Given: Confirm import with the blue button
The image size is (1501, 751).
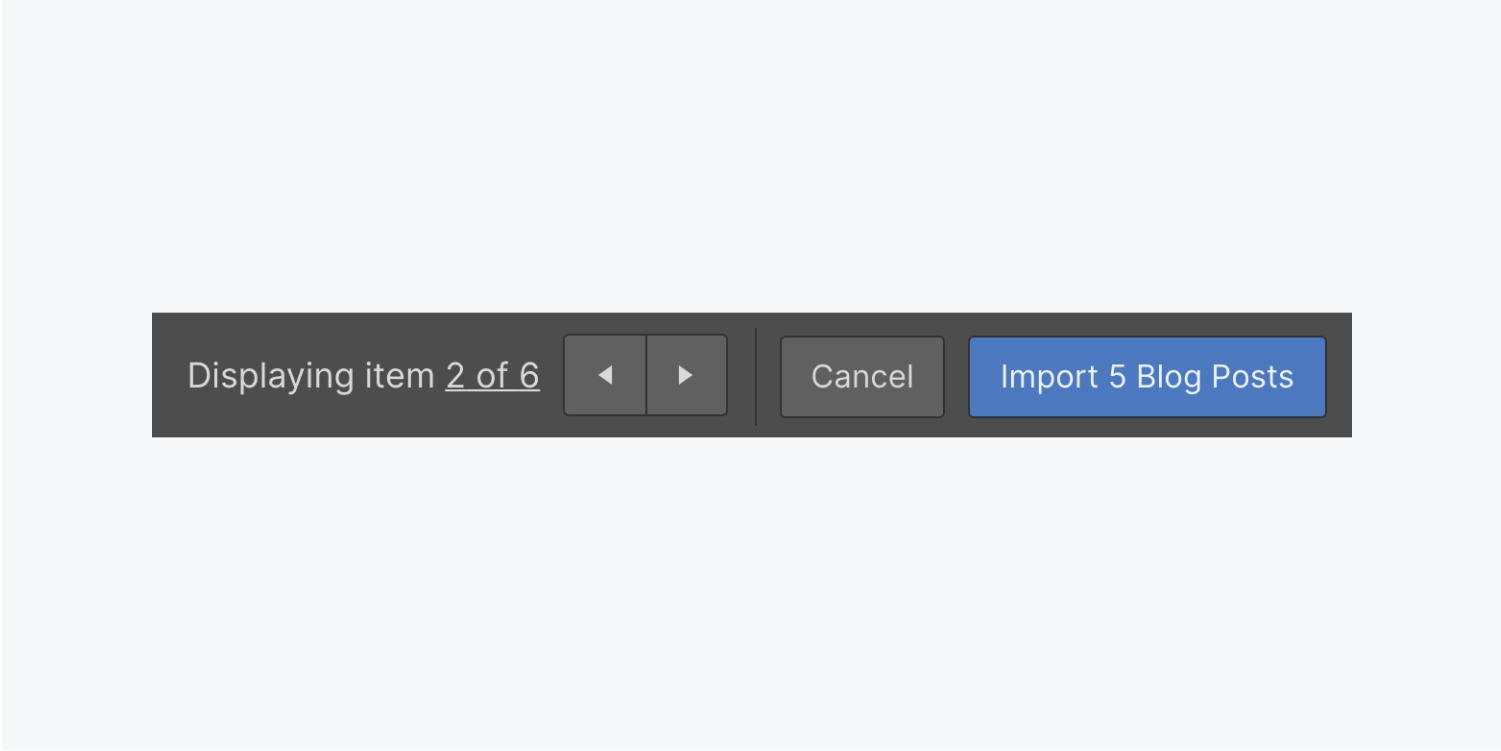Looking at the screenshot, I should click(x=1147, y=377).
